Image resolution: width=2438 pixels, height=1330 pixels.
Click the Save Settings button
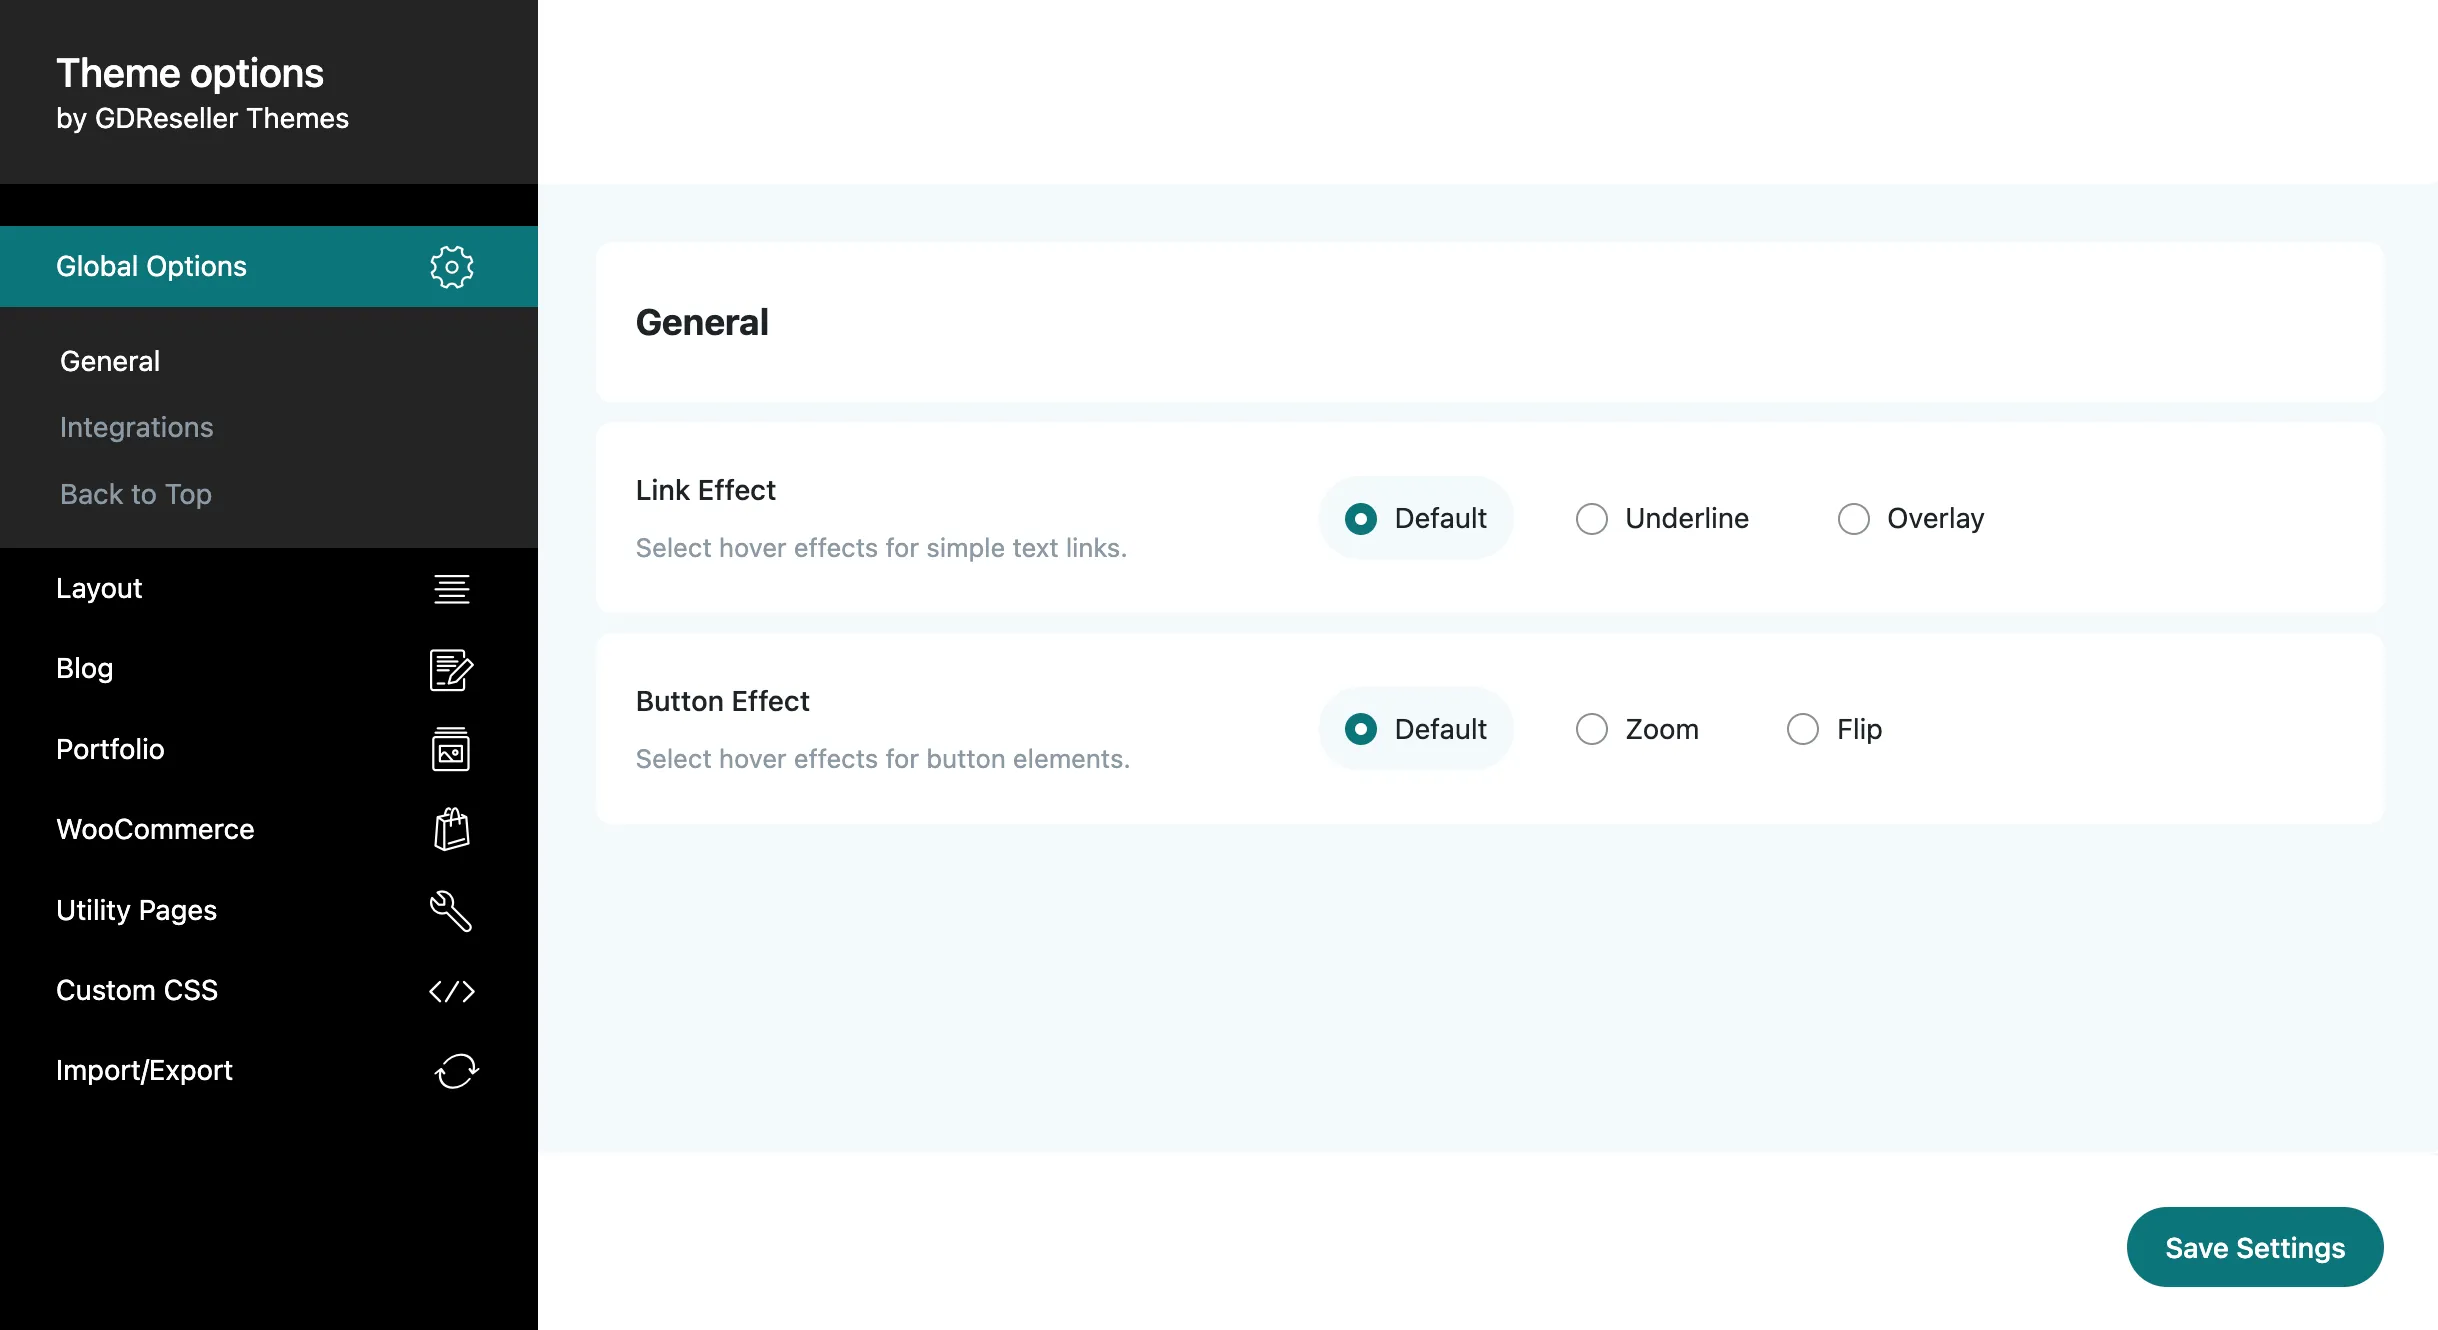coord(2255,1247)
